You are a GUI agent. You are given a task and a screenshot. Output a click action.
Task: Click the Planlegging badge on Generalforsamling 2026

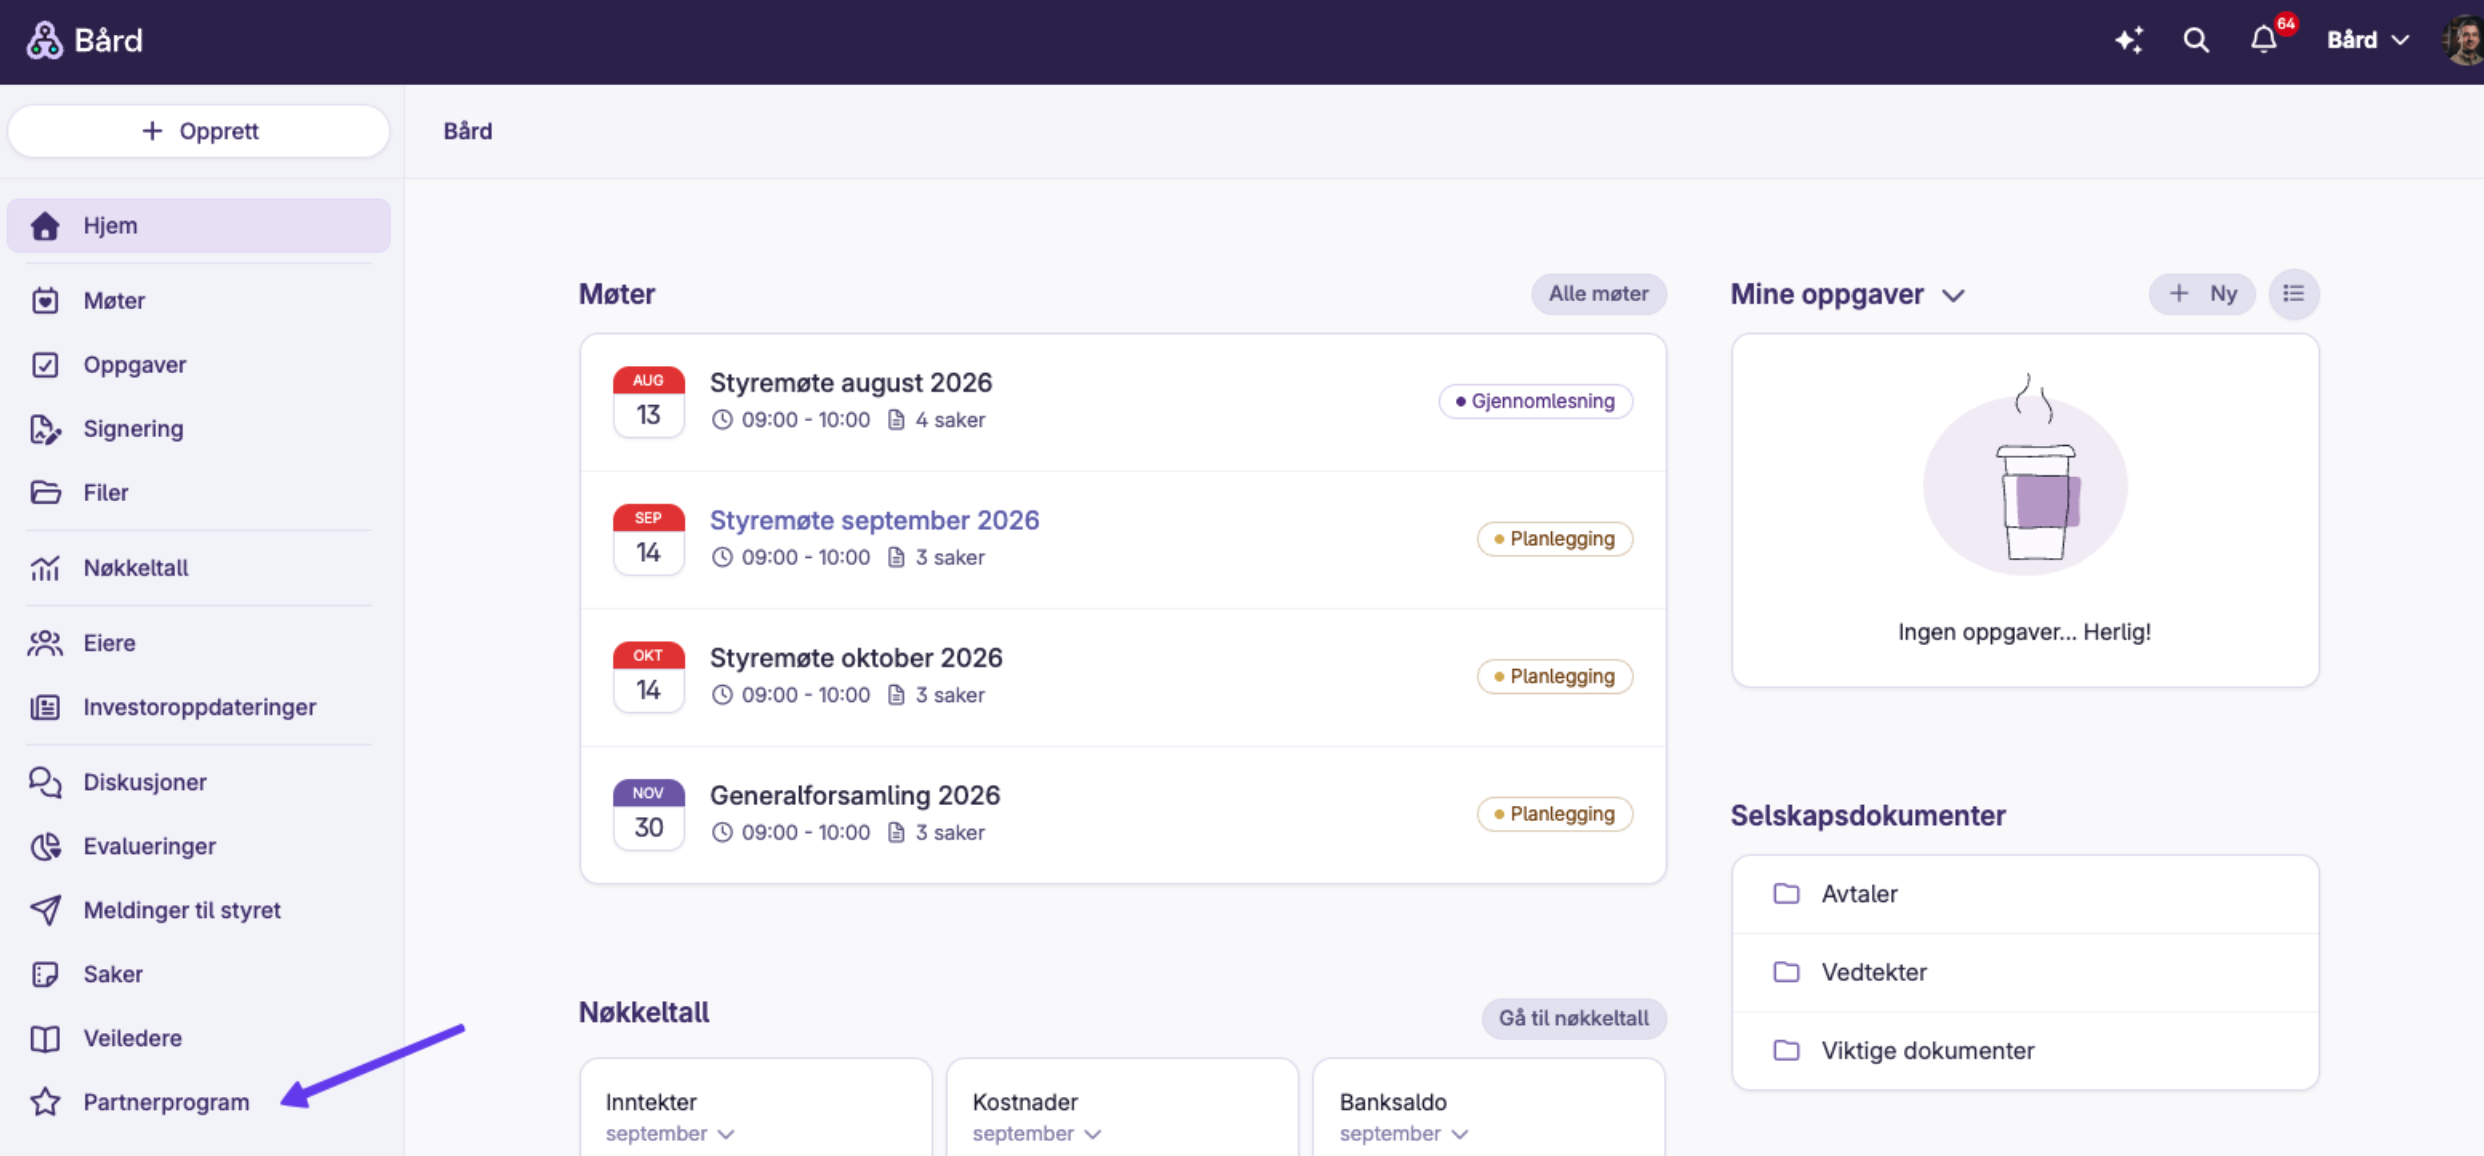tap(1554, 814)
